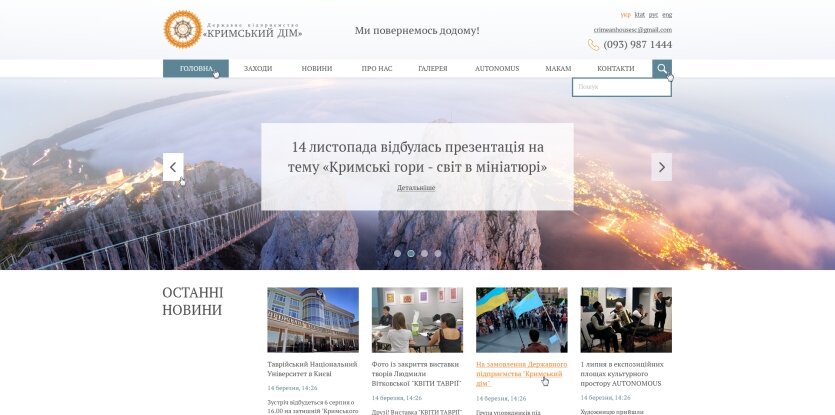This screenshot has height=415, width=835.
Task: Select the fourth carousel dot
Action: click(x=438, y=254)
